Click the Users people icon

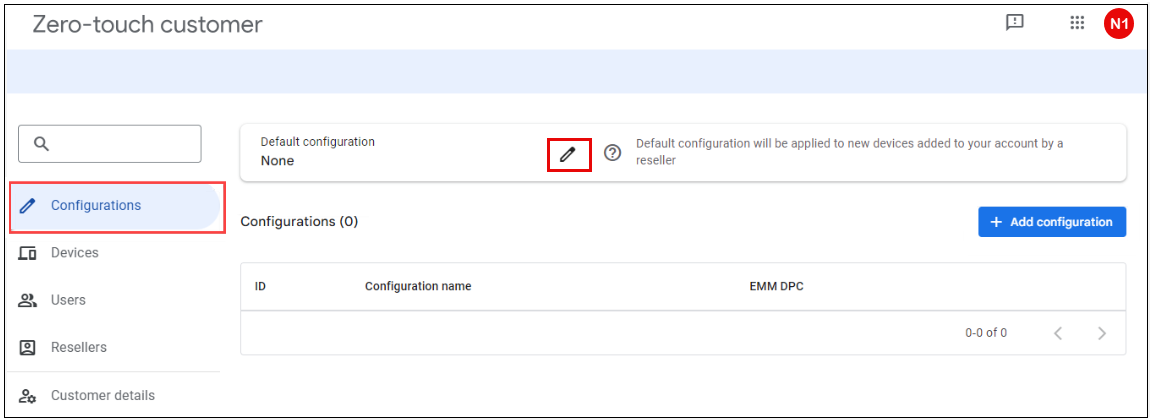pyautogui.click(x=29, y=300)
